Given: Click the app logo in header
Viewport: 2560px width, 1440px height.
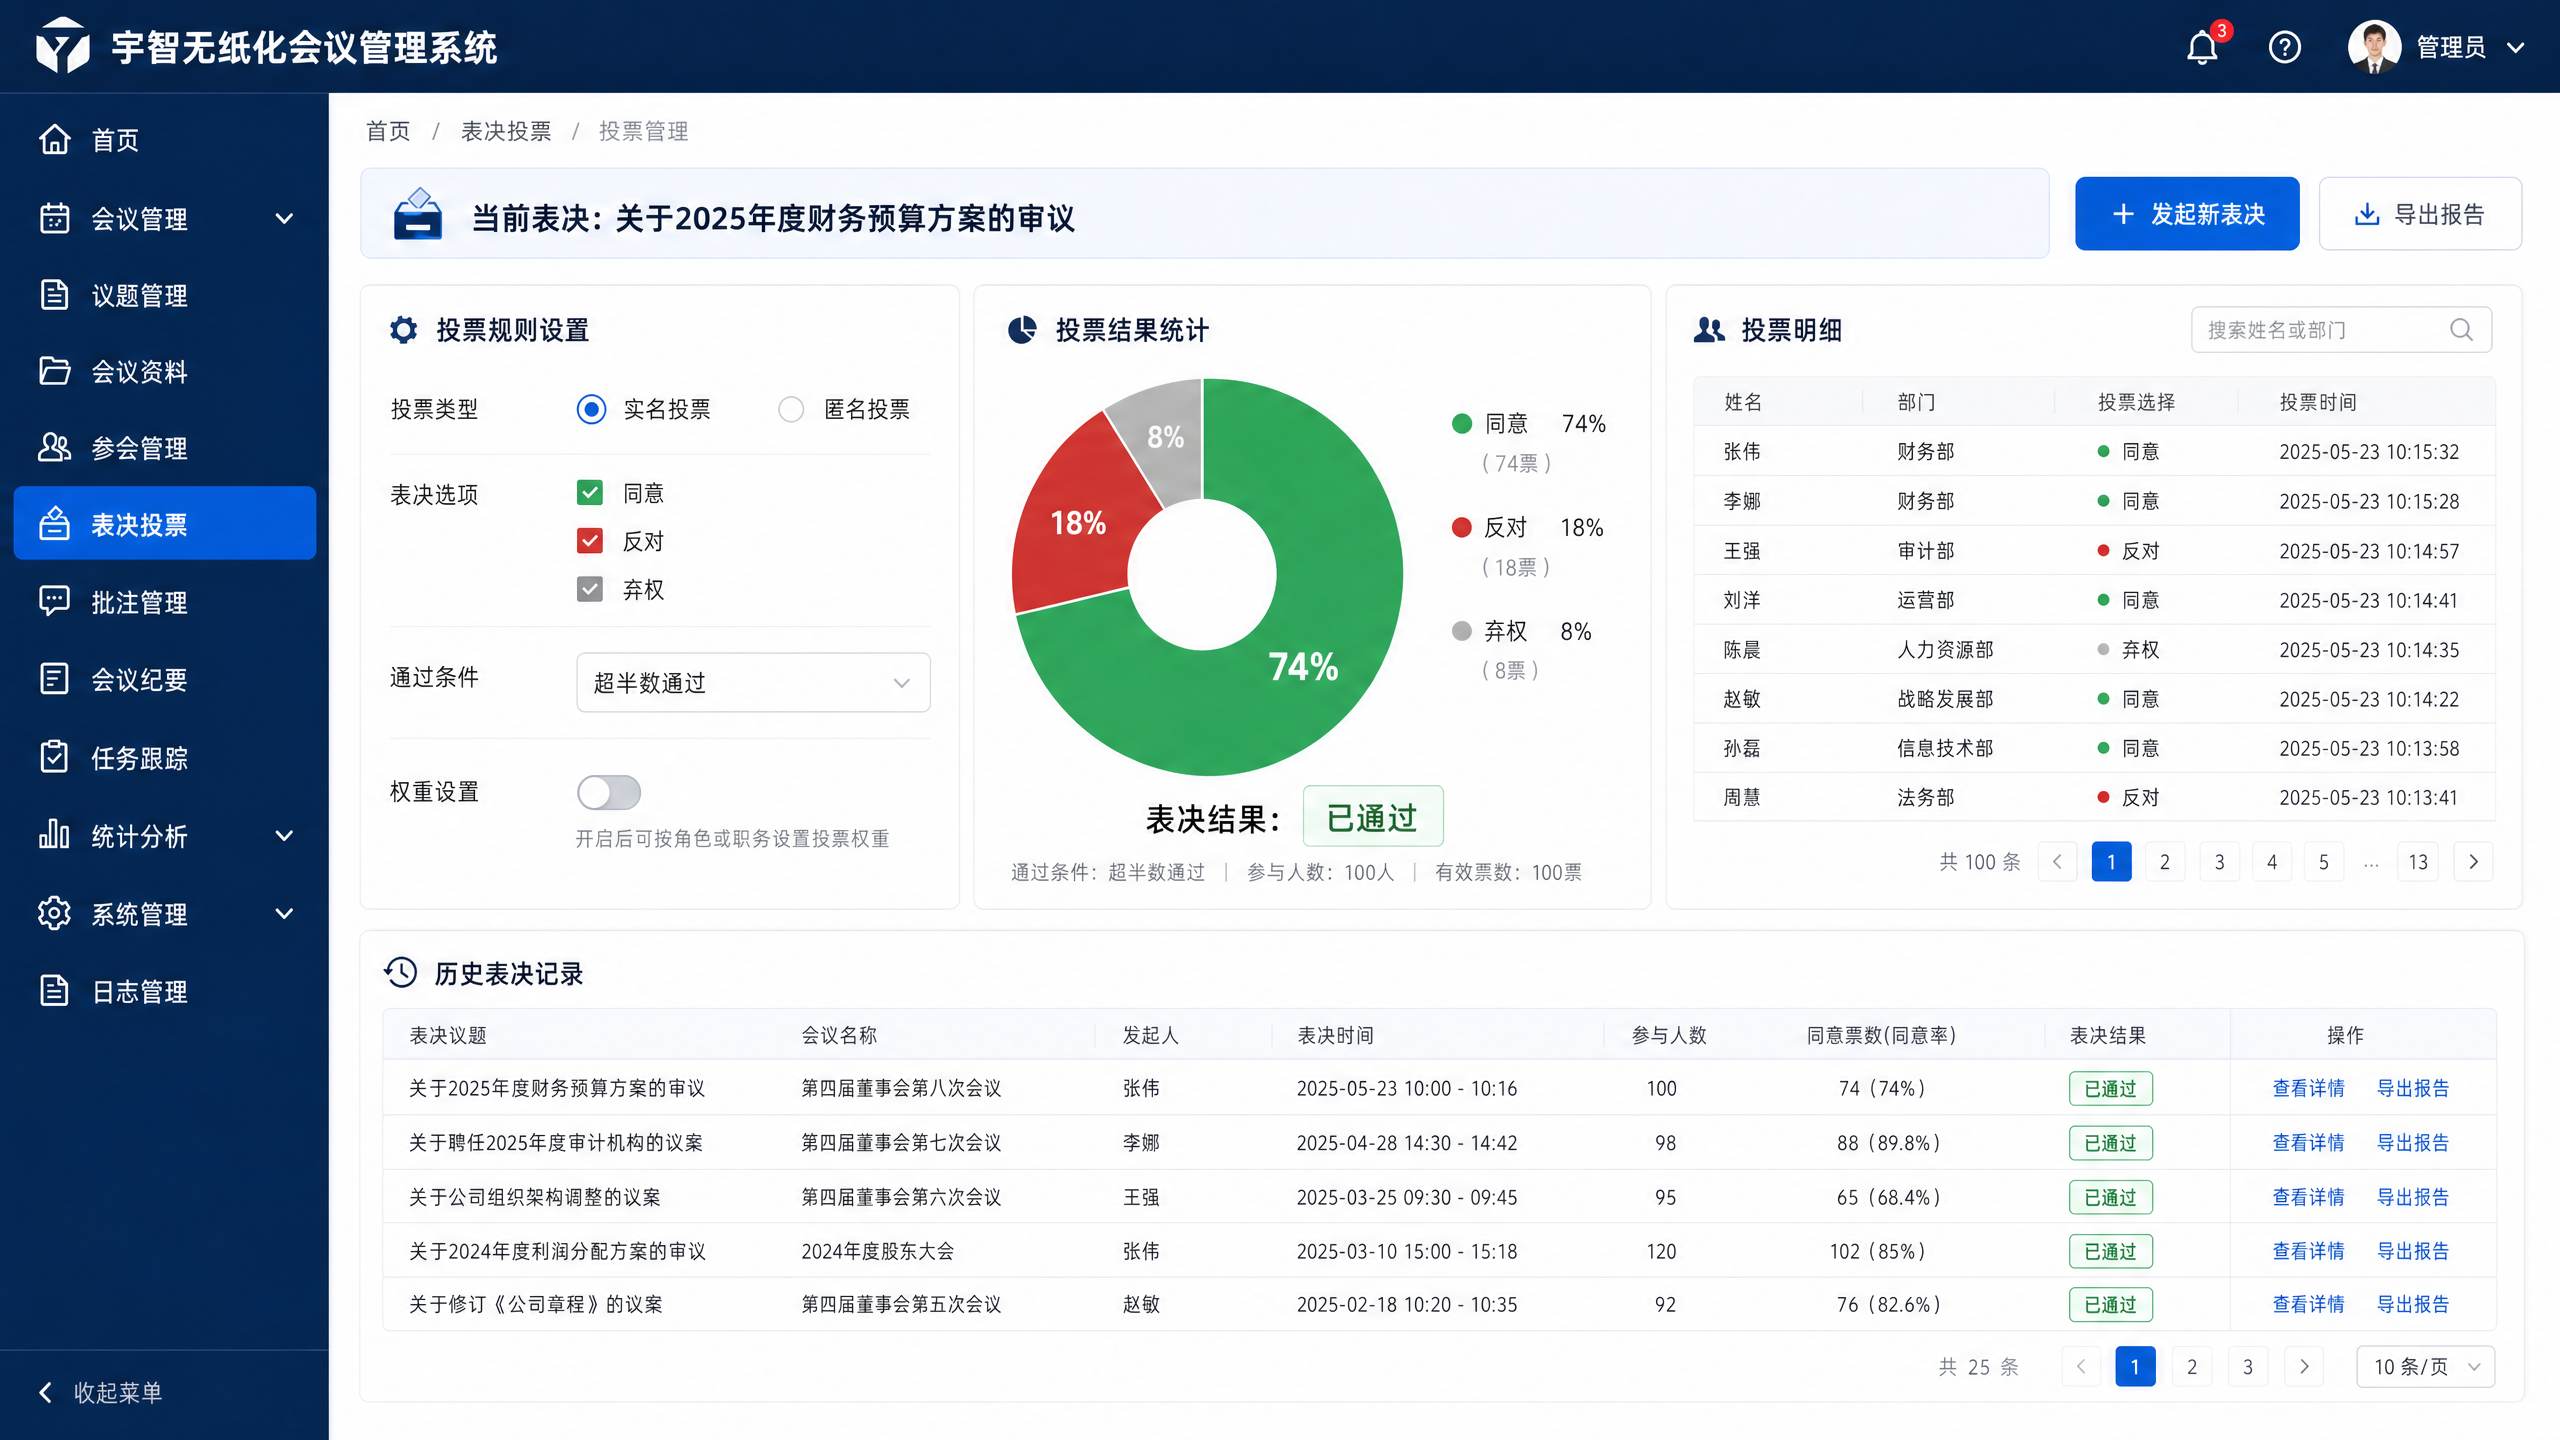Looking at the screenshot, I should click(62, 46).
